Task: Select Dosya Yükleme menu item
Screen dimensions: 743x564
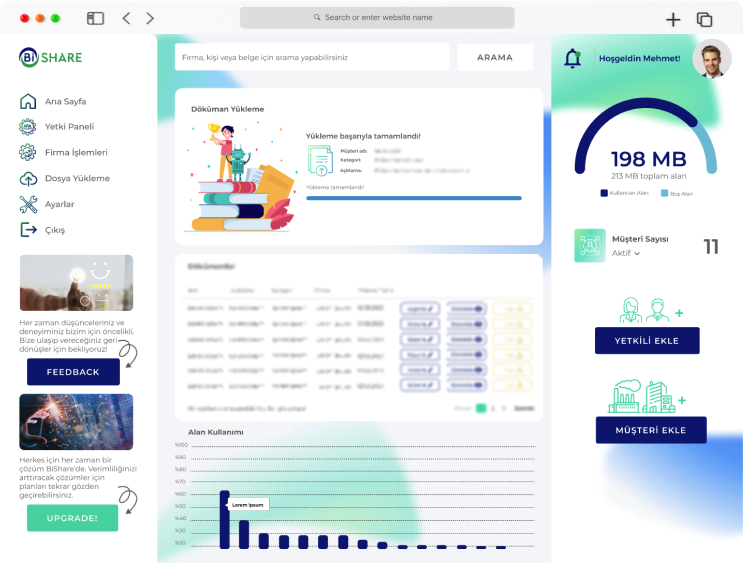Action: tap(77, 178)
